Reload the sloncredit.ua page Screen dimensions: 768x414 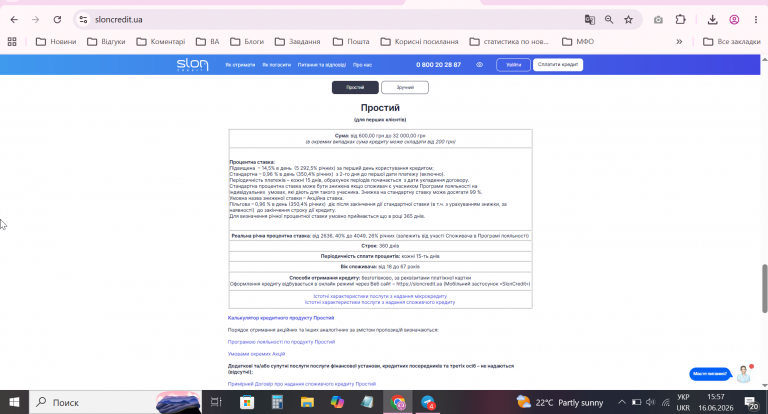pos(57,20)
